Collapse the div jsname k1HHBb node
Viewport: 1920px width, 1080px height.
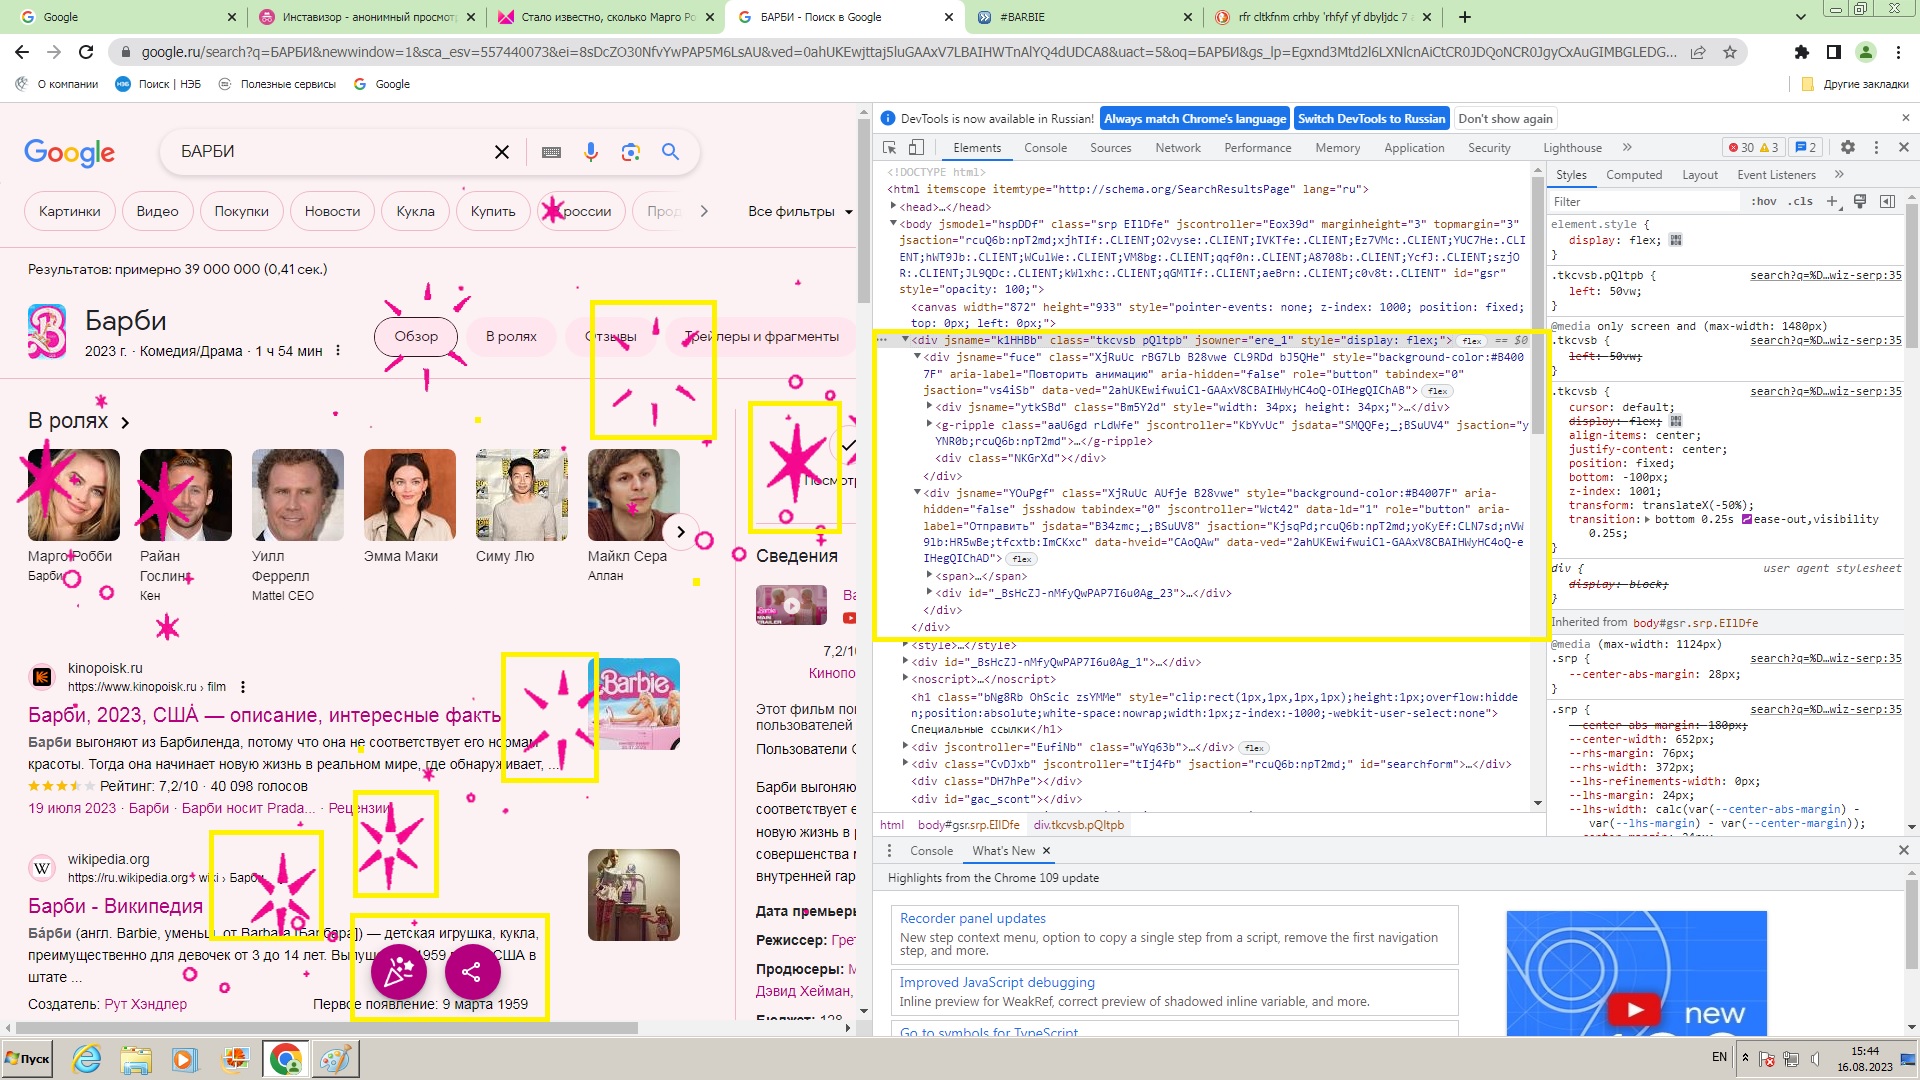(905, 340)
